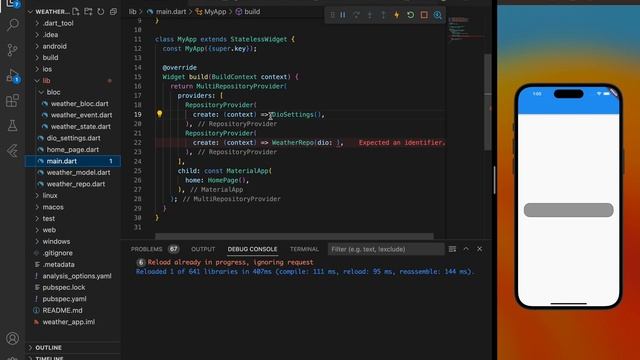Viewport: 640px width, 360px height.
Task: Maximize the bottom panel
Action: 466,249
